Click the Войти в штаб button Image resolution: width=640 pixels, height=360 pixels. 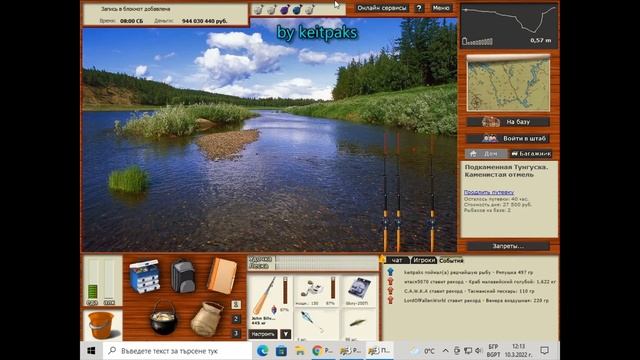[x=509, y=138]
